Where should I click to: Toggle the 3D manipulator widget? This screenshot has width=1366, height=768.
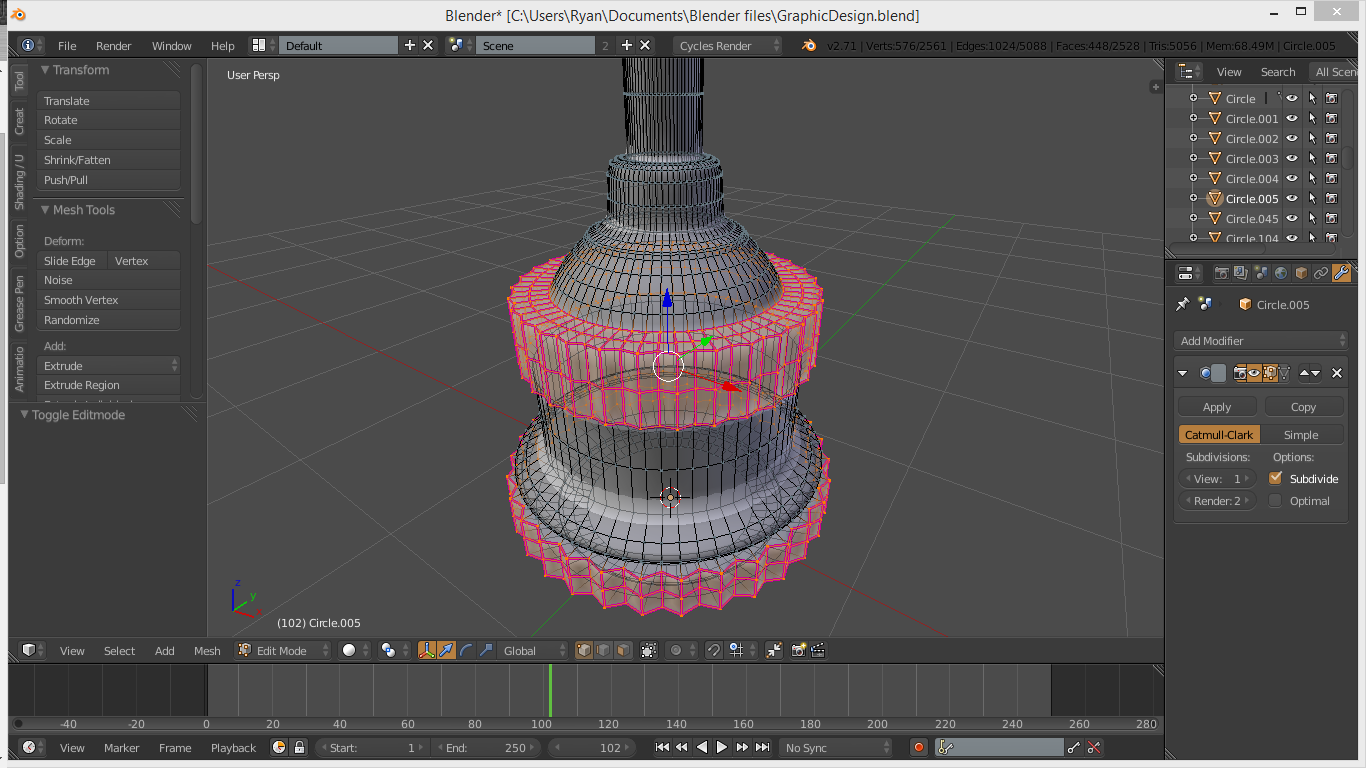coord(427,650)
